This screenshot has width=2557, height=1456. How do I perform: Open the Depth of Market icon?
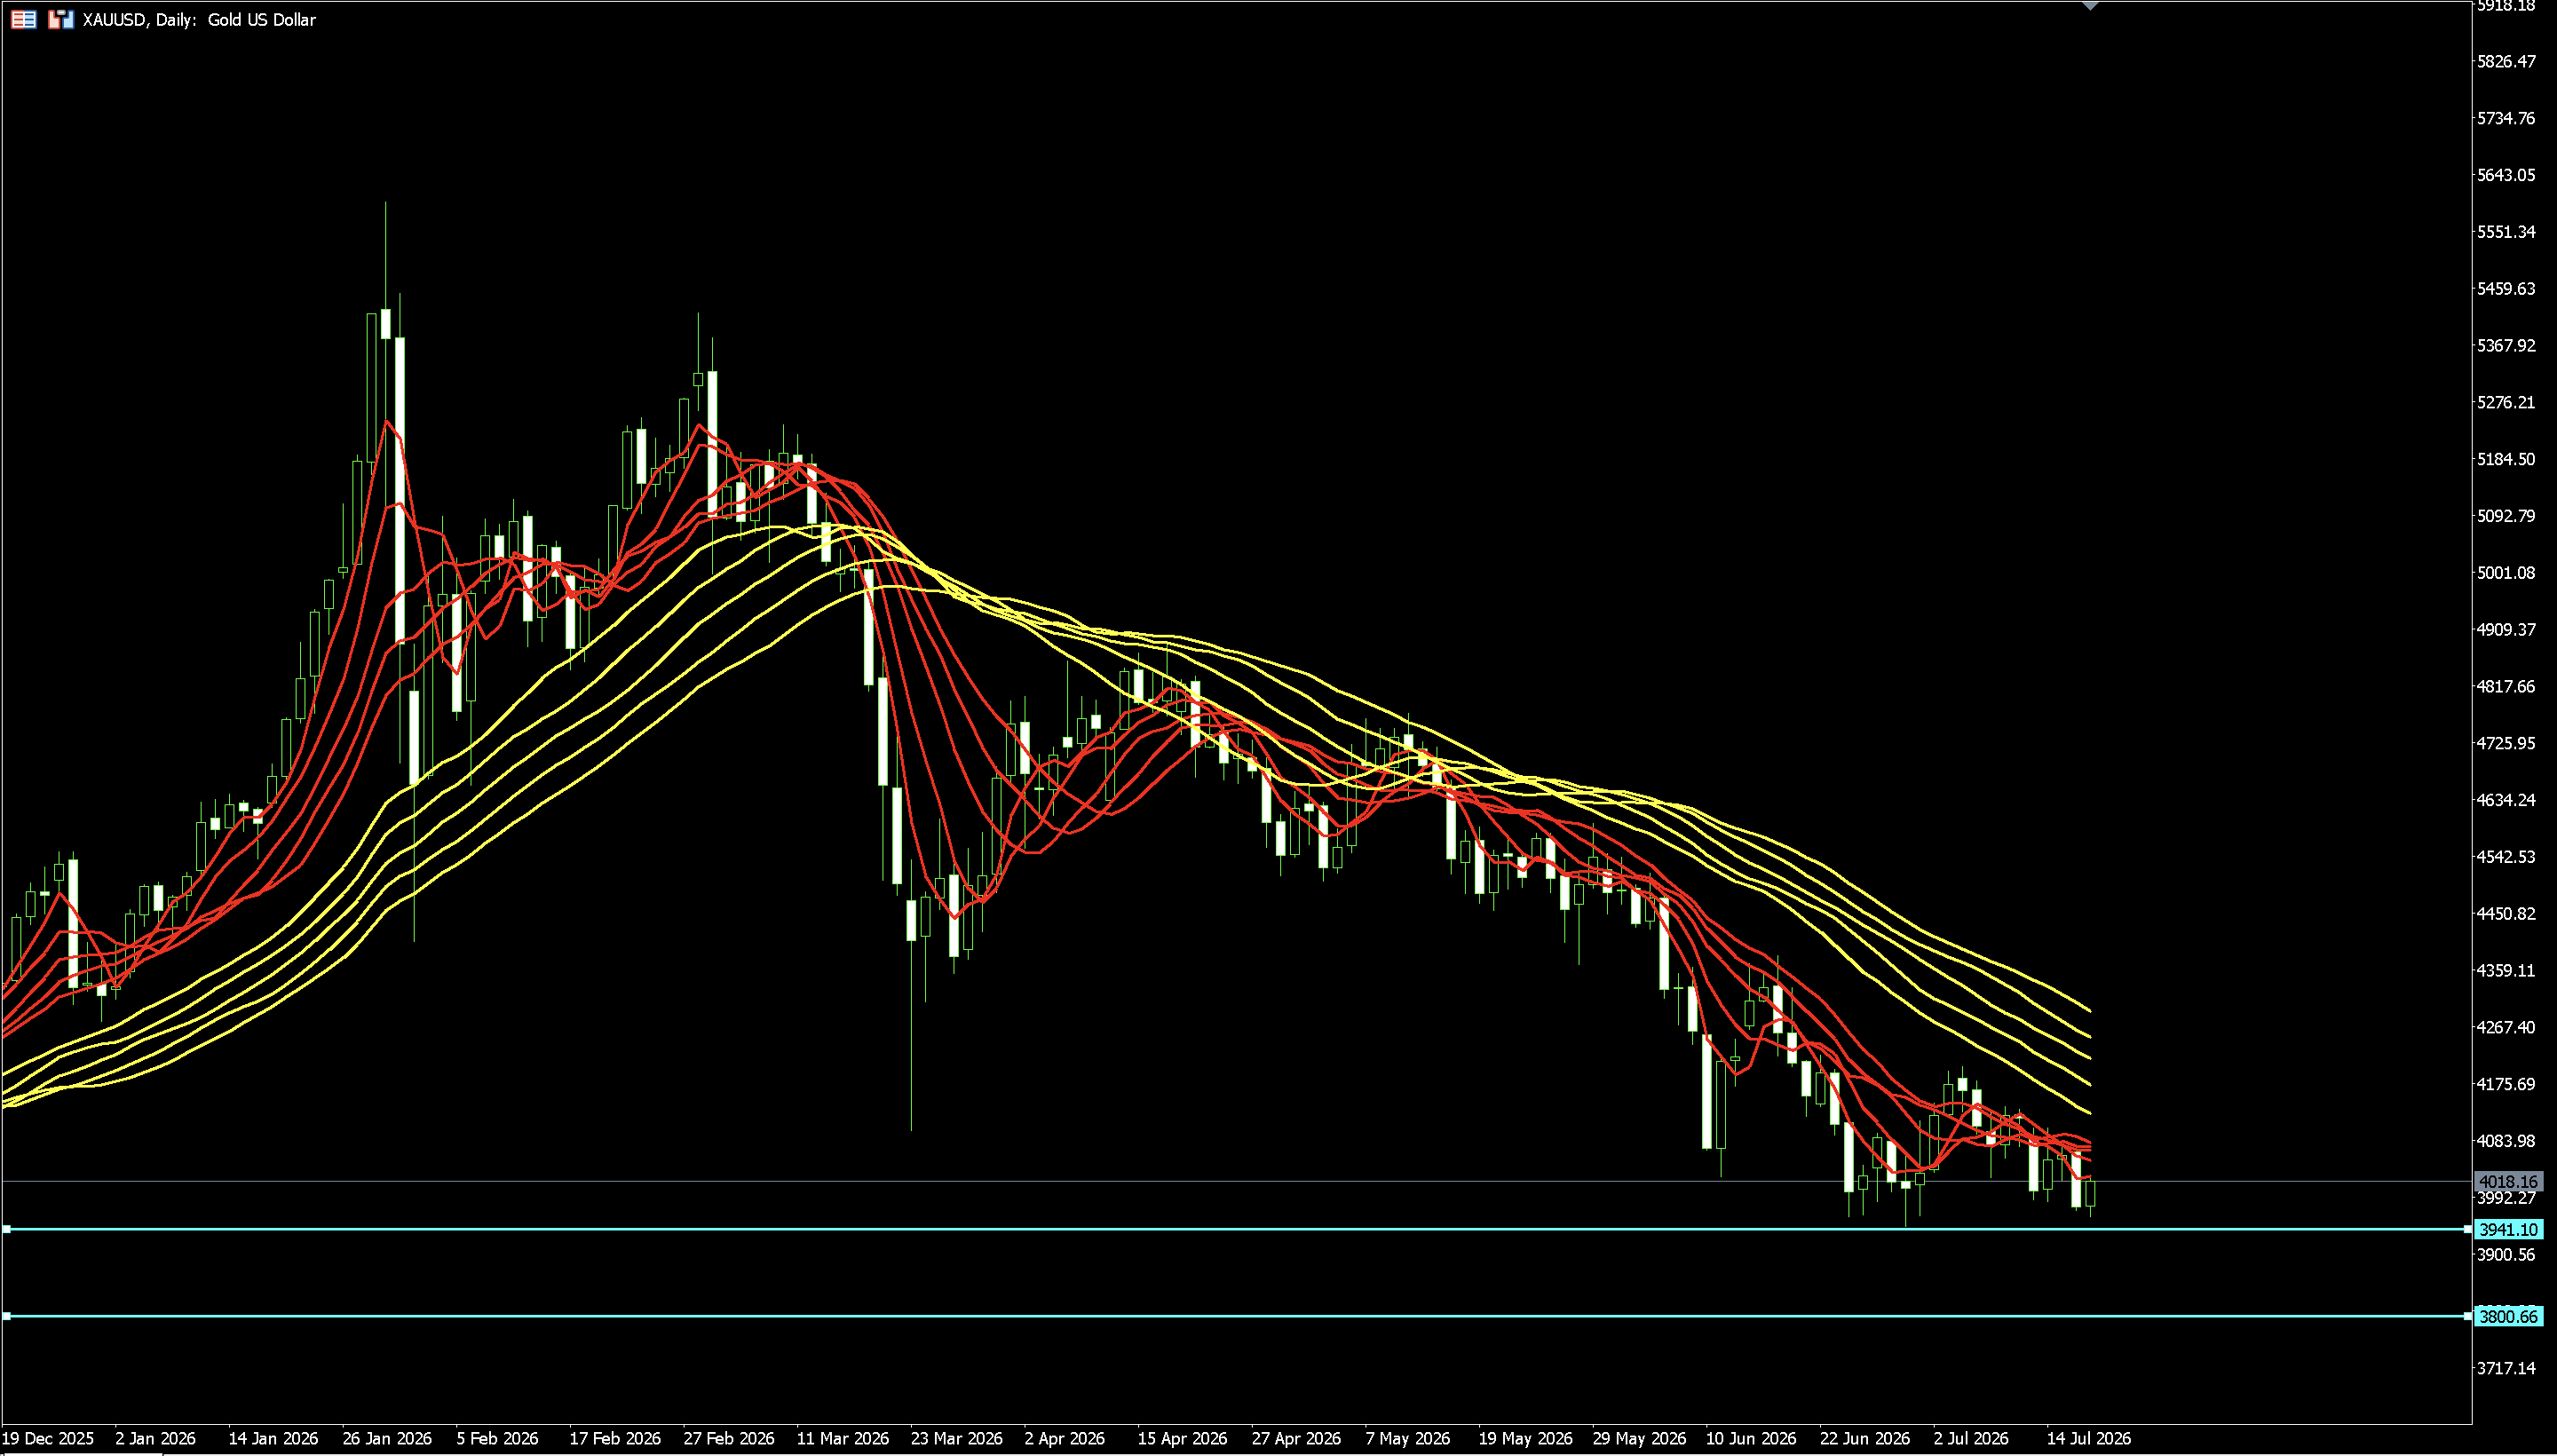point(61,19)
